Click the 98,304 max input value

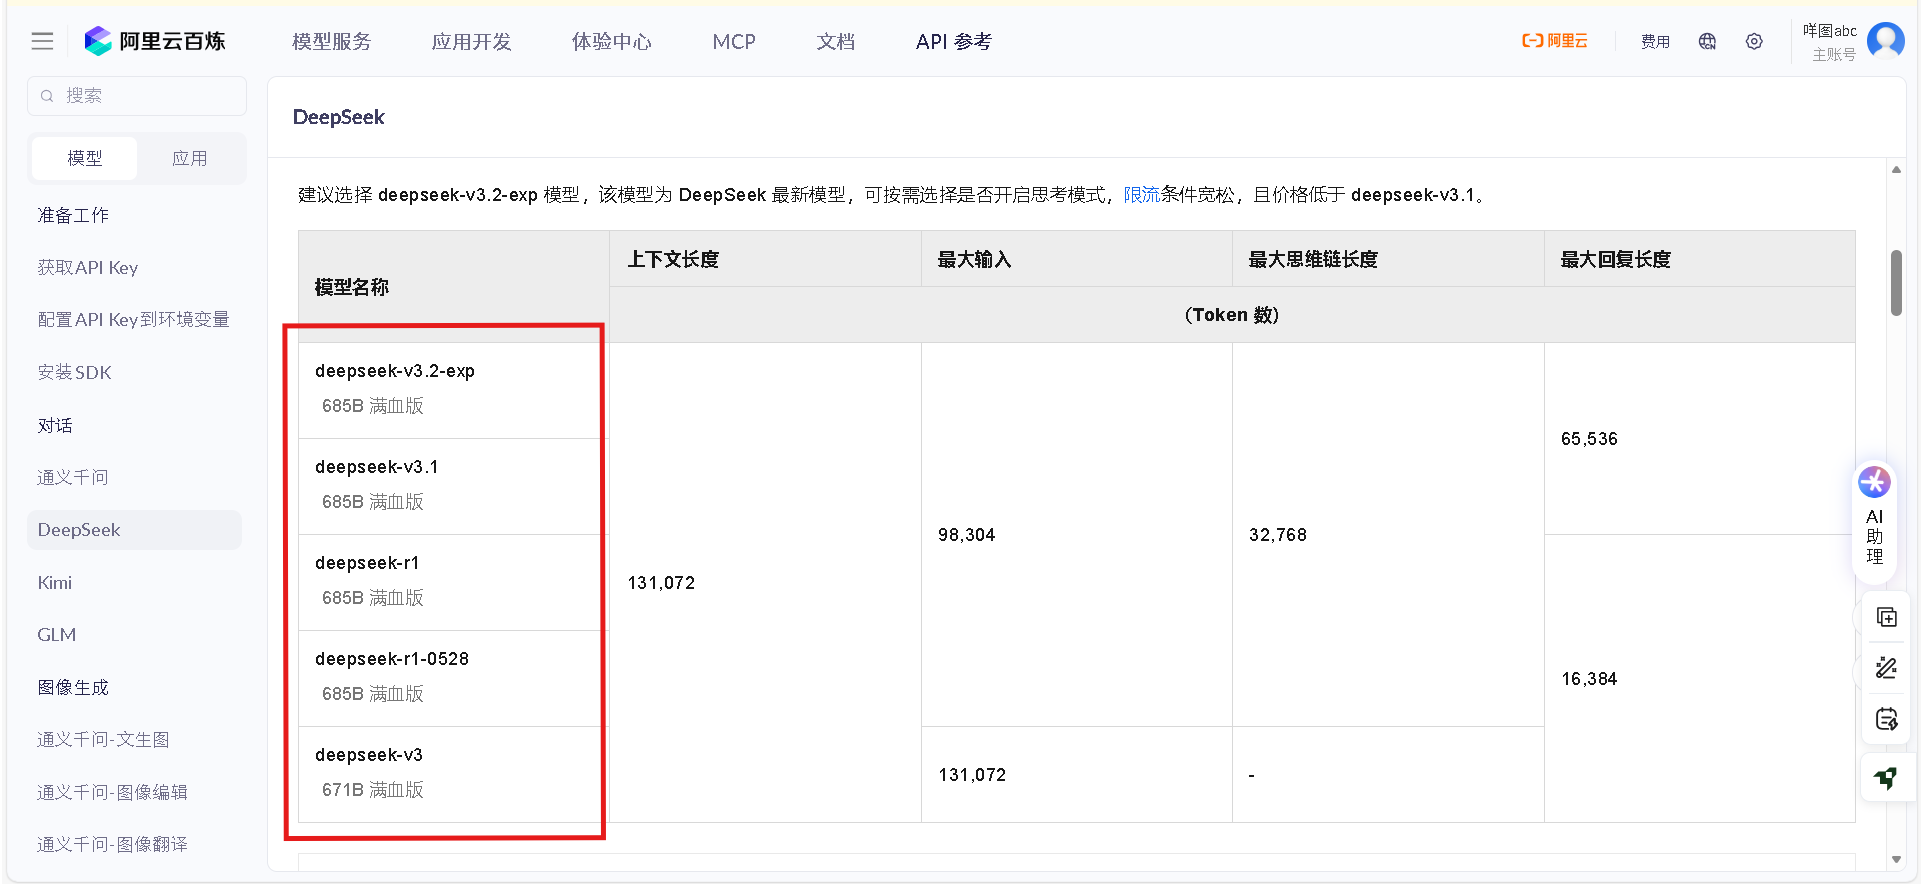967,535
